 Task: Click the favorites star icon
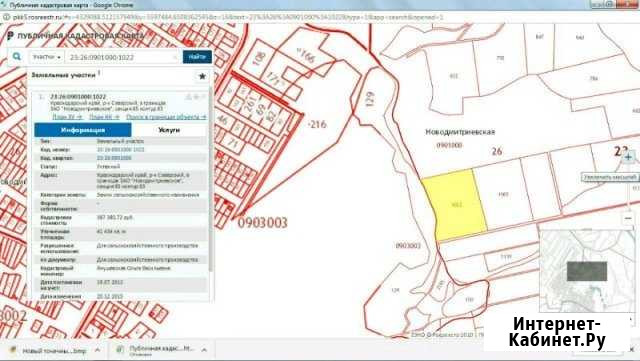(x=202, y=76)
